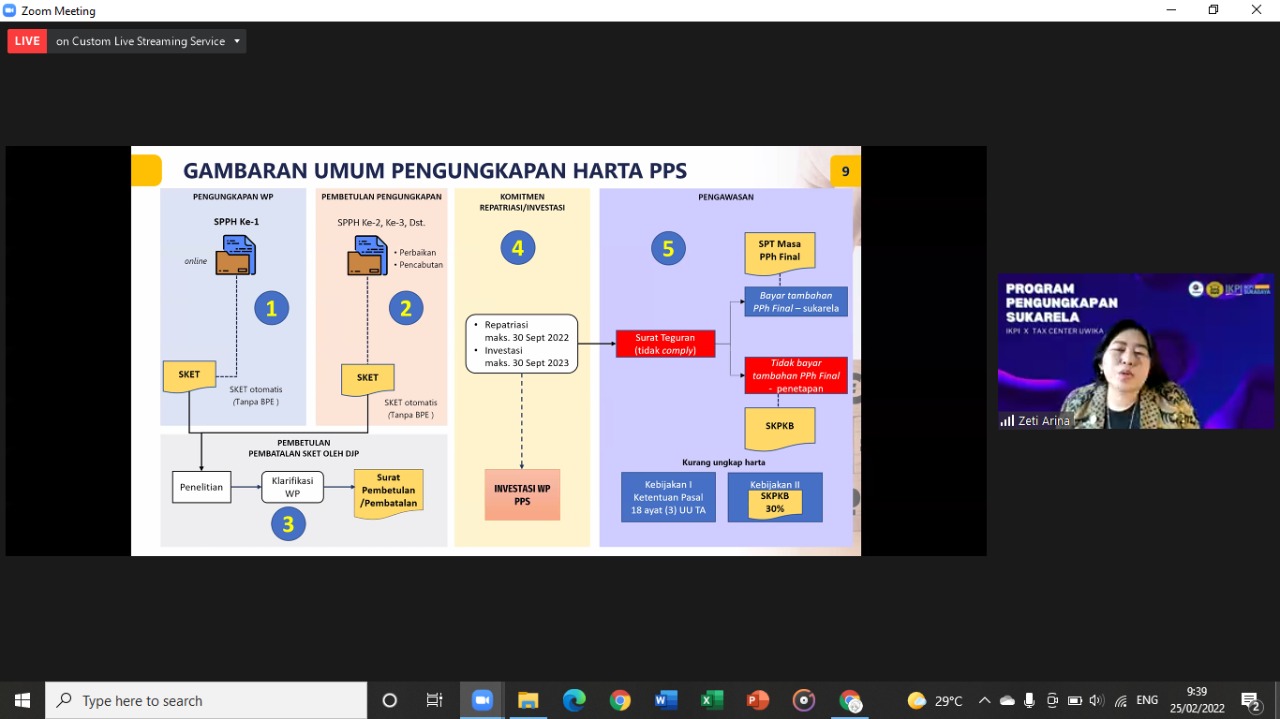Click the red LIVE indicator badge
The height and width of the screenshot is (719, 1280).
click(27, 41)
